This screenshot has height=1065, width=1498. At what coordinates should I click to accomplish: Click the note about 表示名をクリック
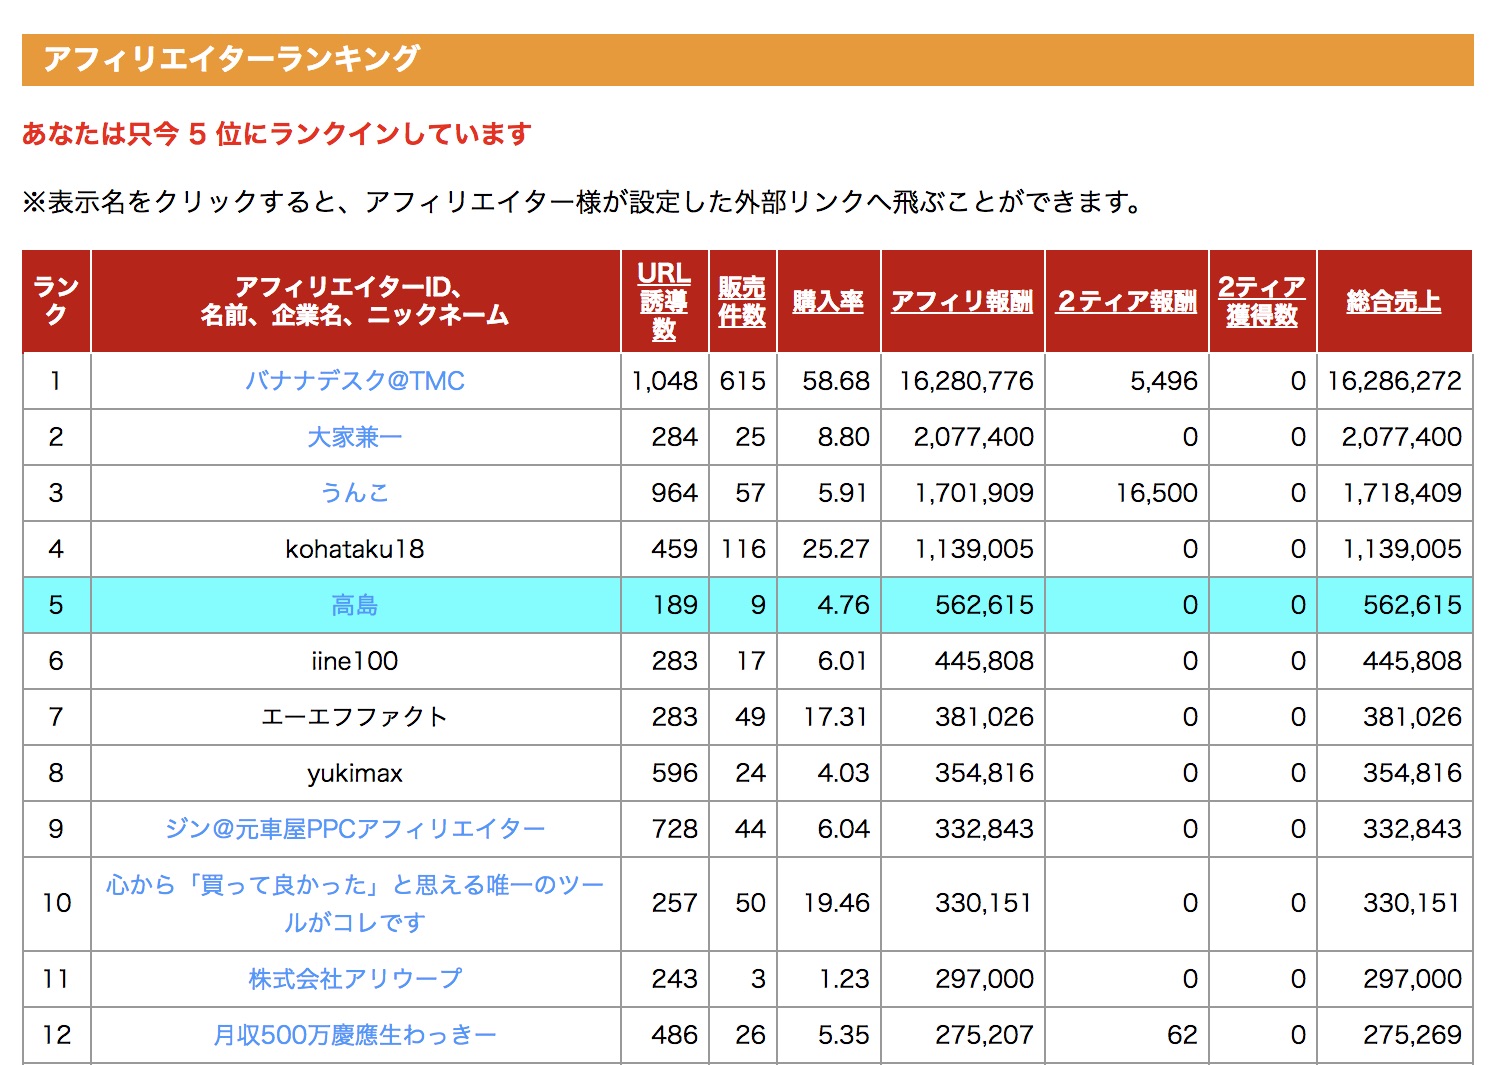click(584, 202)
